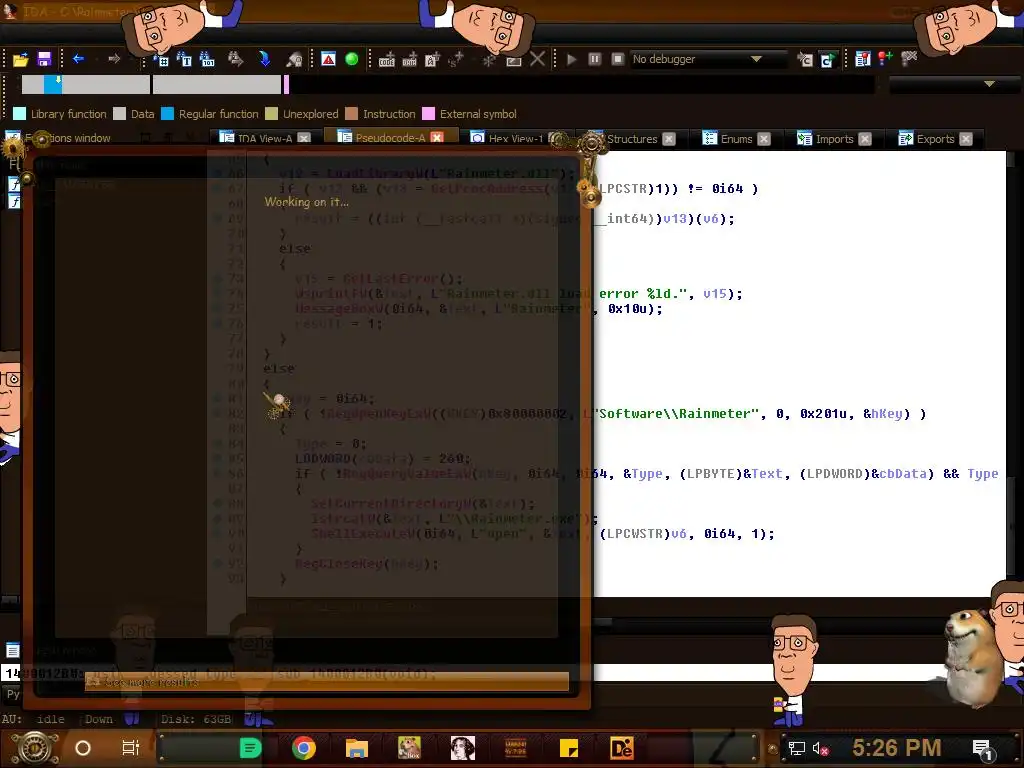Screen dimensions: 1024x768
Task: Open the notification center icon
Action: point(984,749)
